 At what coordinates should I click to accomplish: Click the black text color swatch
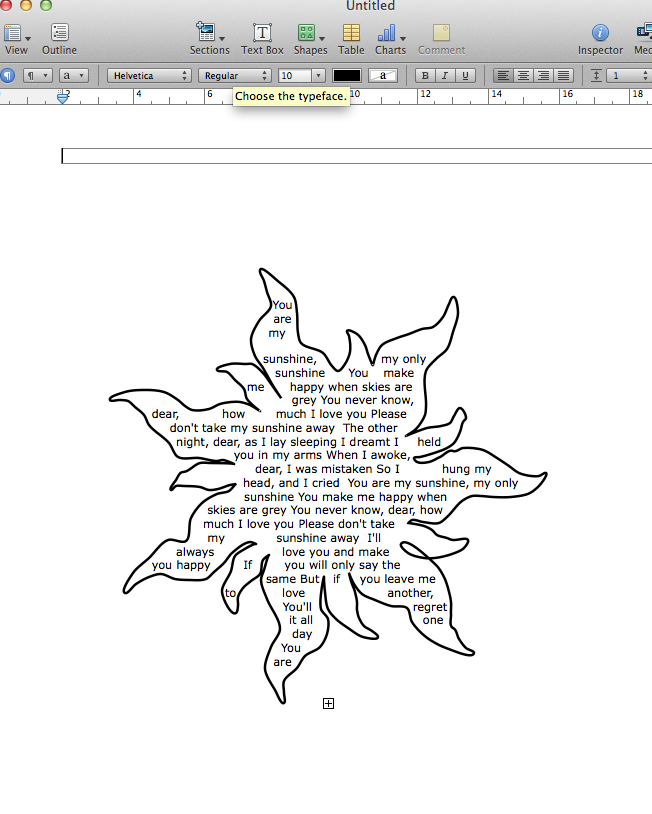click(x=347, y=76)
